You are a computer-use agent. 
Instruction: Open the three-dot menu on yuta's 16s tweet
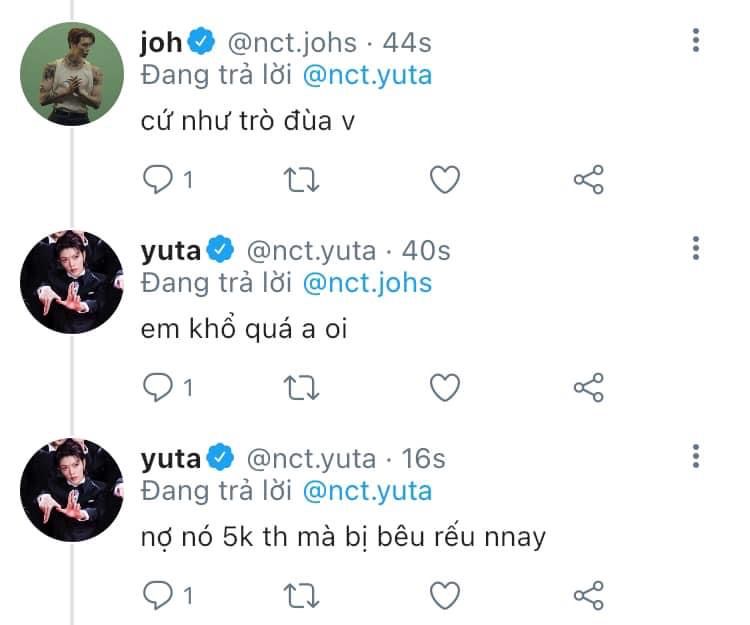point(696,456)
